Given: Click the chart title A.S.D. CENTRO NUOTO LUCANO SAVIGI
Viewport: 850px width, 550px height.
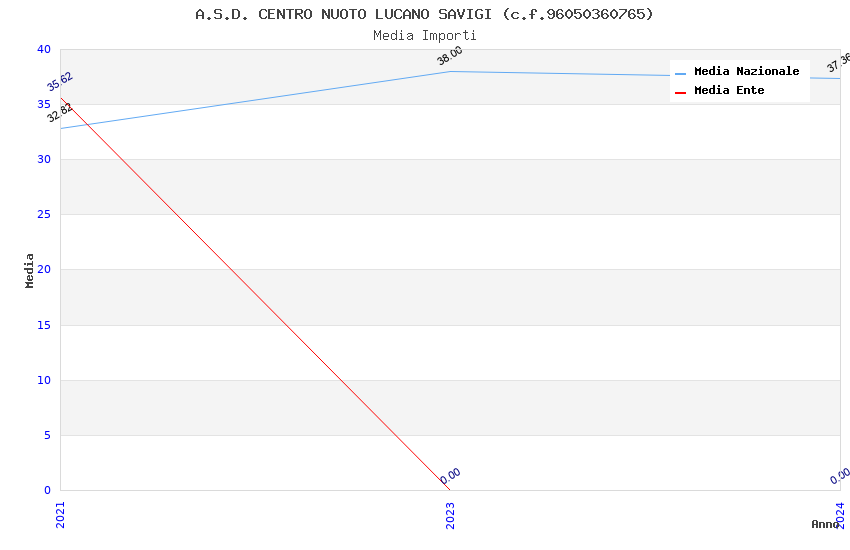Looking at the screenshot, I should point(424,14).
